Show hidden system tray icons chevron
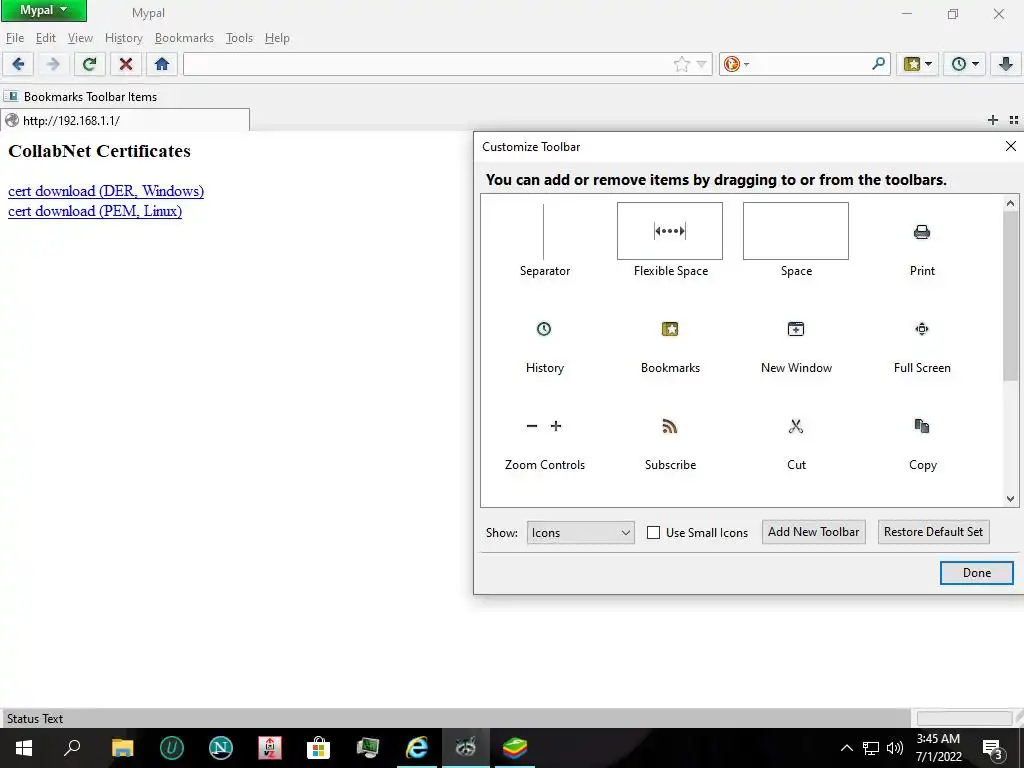 click(846, 748)
